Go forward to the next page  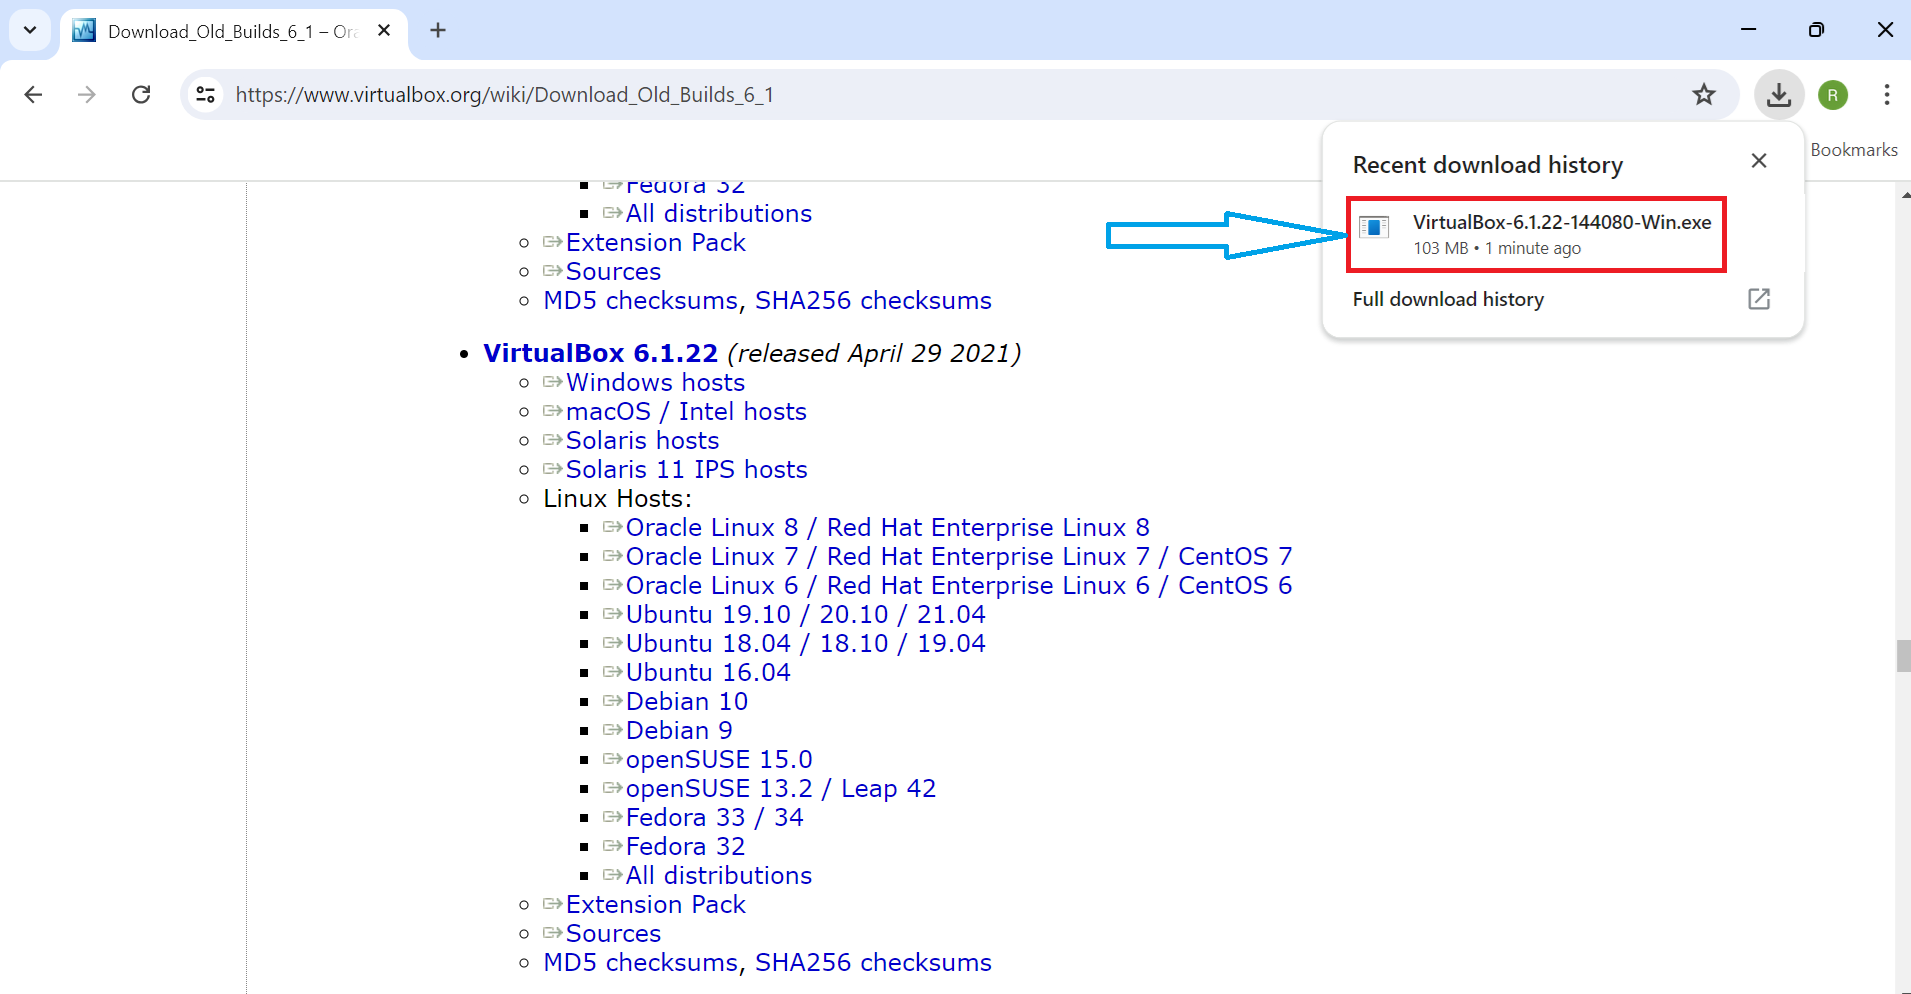[x=87, y=94]
